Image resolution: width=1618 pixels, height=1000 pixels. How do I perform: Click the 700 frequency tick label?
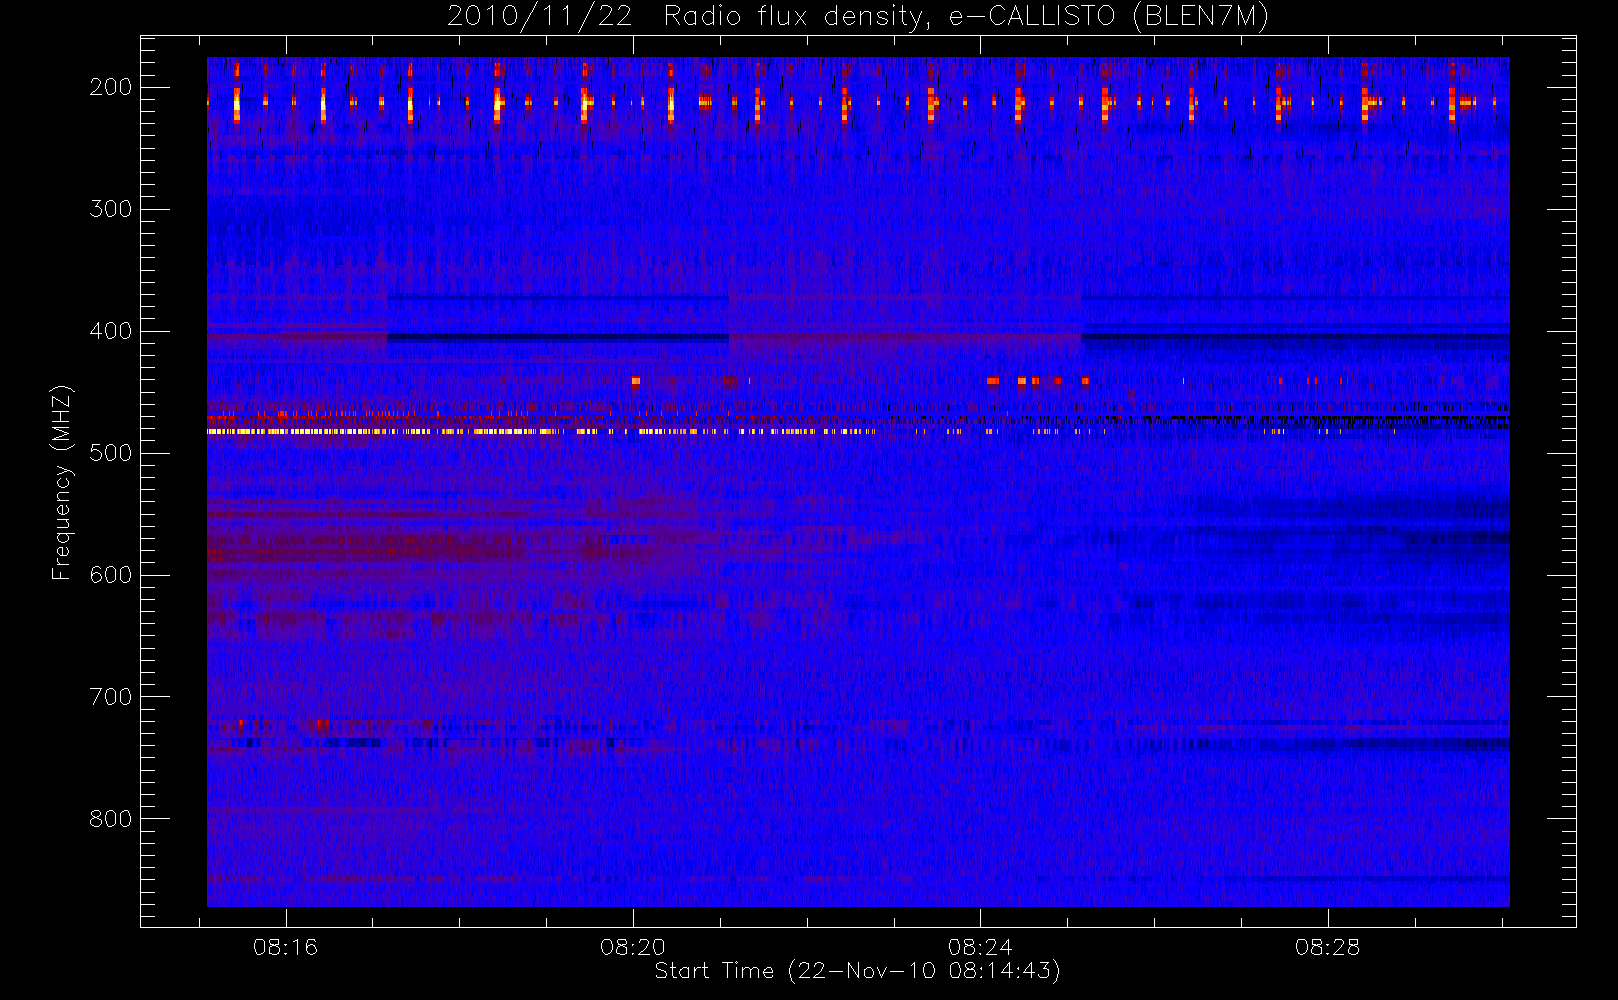111,697
